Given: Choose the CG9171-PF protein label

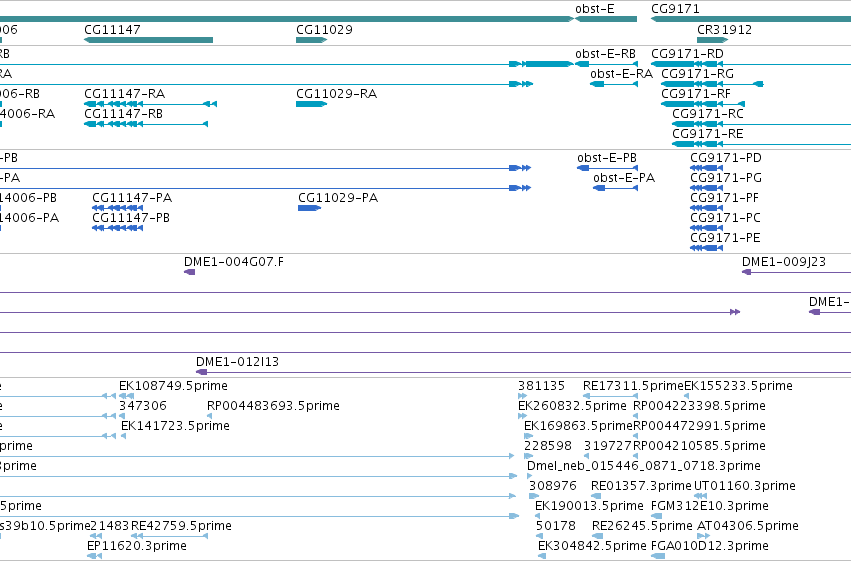Looking at the screenshot, I should pyautogui.click(x=725, y=198).
